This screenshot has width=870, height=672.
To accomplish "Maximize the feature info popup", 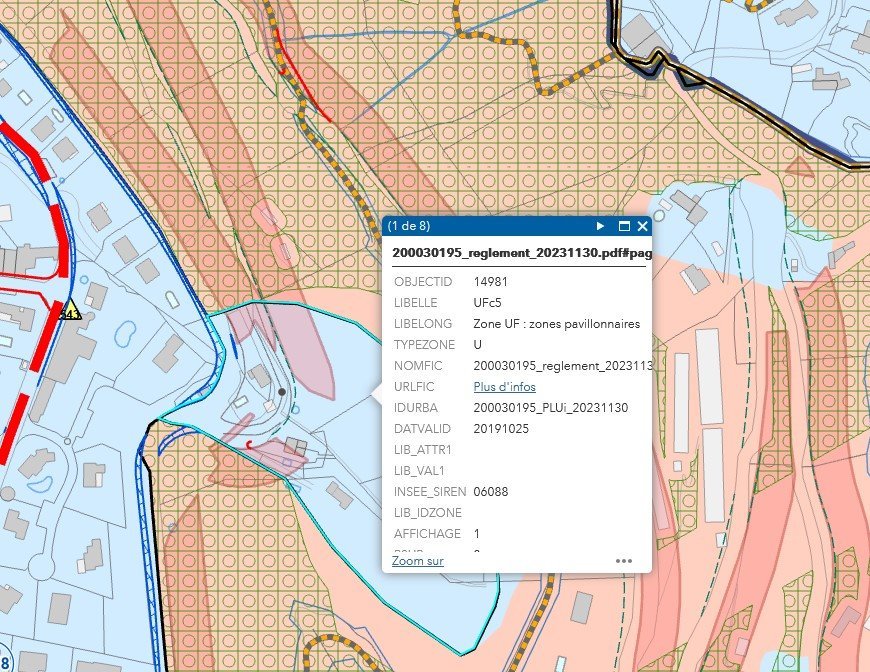I will tap(624, 227).
